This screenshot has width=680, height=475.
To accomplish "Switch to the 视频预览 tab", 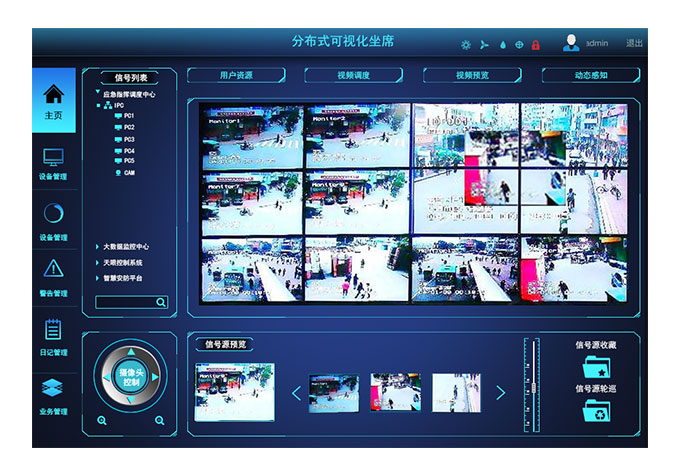I will click(x=472, y=75).
